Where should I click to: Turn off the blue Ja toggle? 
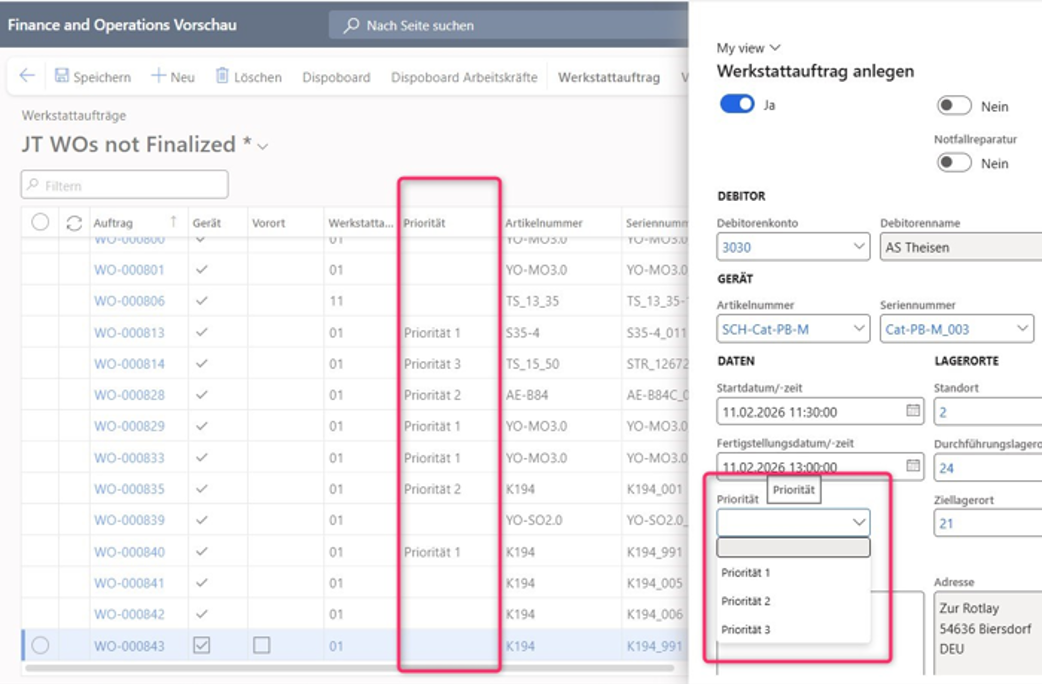tap(737, 104)
